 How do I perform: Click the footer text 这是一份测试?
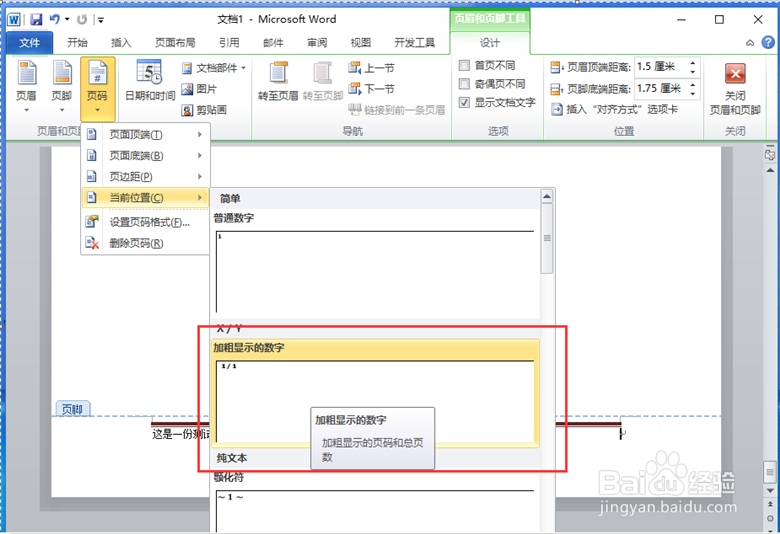(x=181, y=434)
